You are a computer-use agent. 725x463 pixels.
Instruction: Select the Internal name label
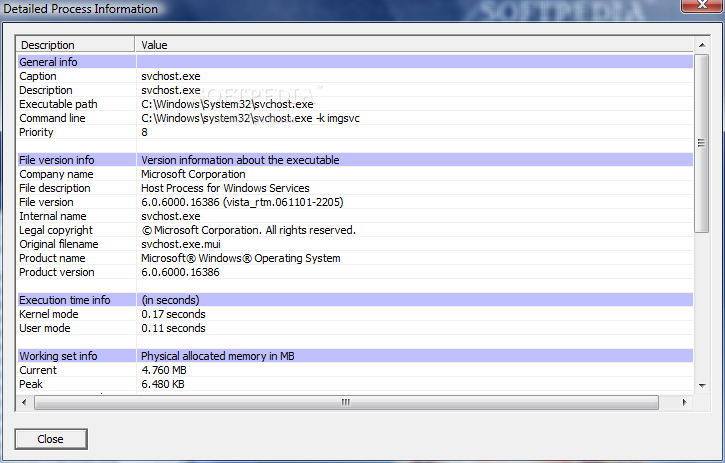point(53,216)
